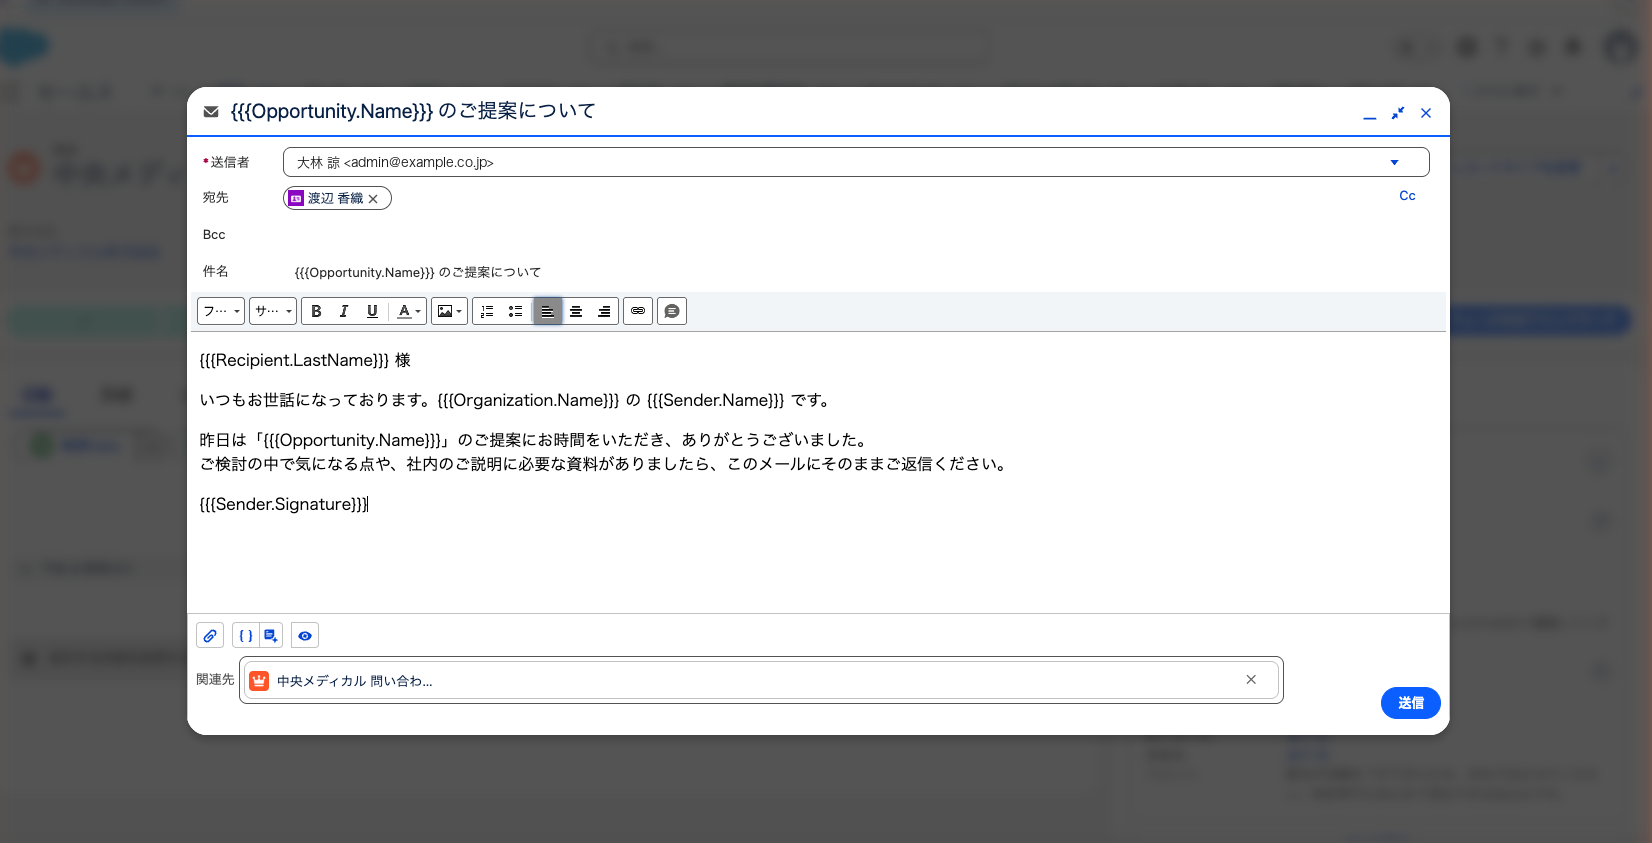The height and width of the screenshot is (843, 1652).
Task: Align the text to the left
Action: pyautogui.click(x=547, y=311)
